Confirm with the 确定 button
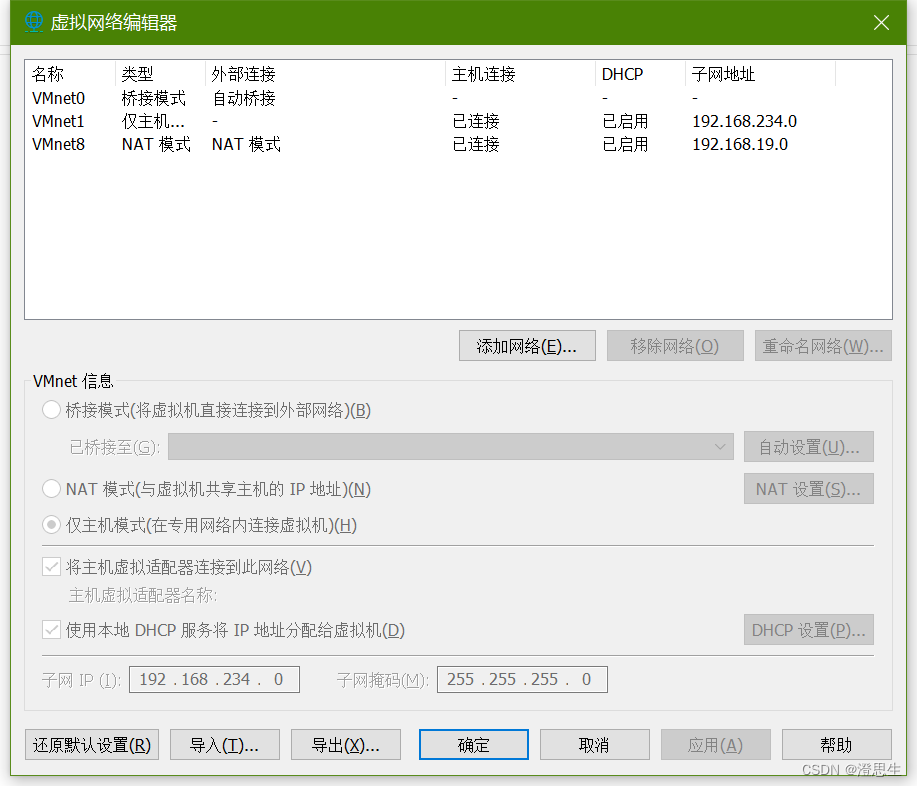Screen dimensions: 917x786 tap(474, 744)
